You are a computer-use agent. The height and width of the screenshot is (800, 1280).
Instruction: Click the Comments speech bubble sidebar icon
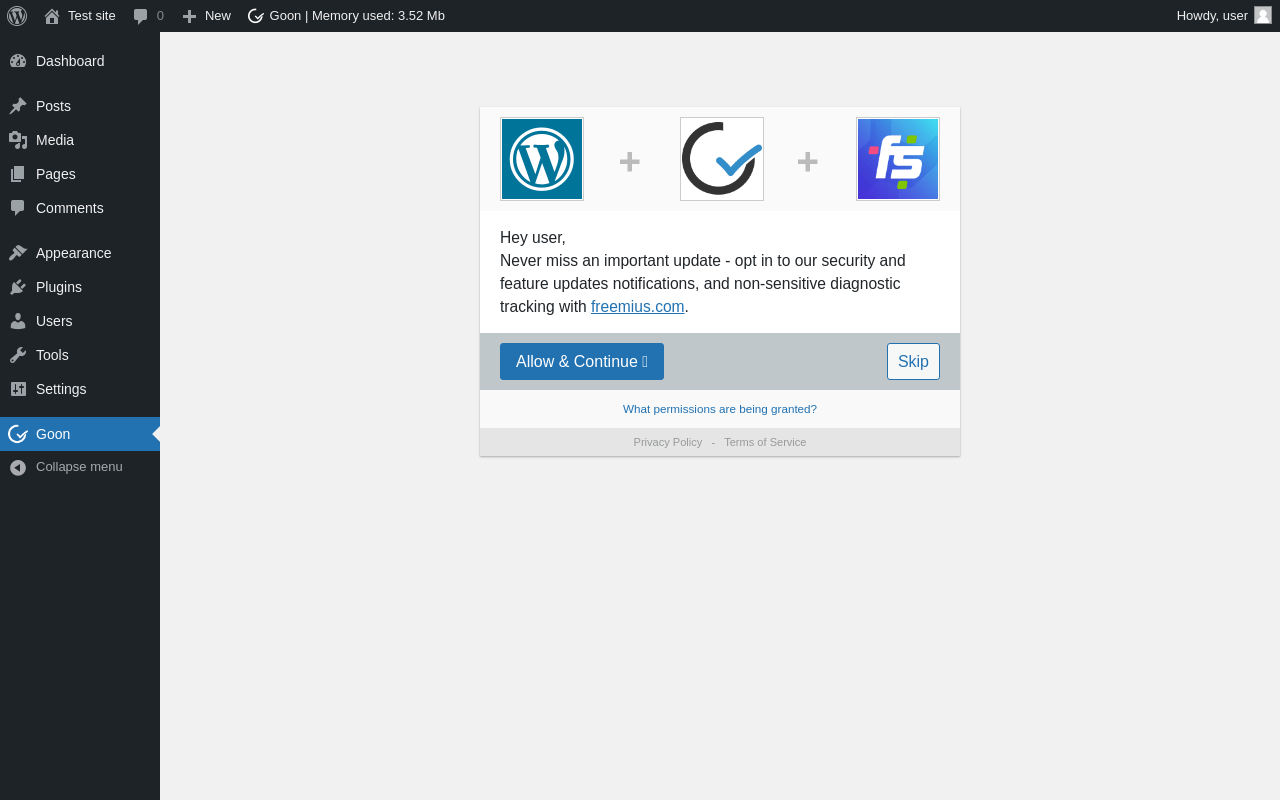coord(18,208)
